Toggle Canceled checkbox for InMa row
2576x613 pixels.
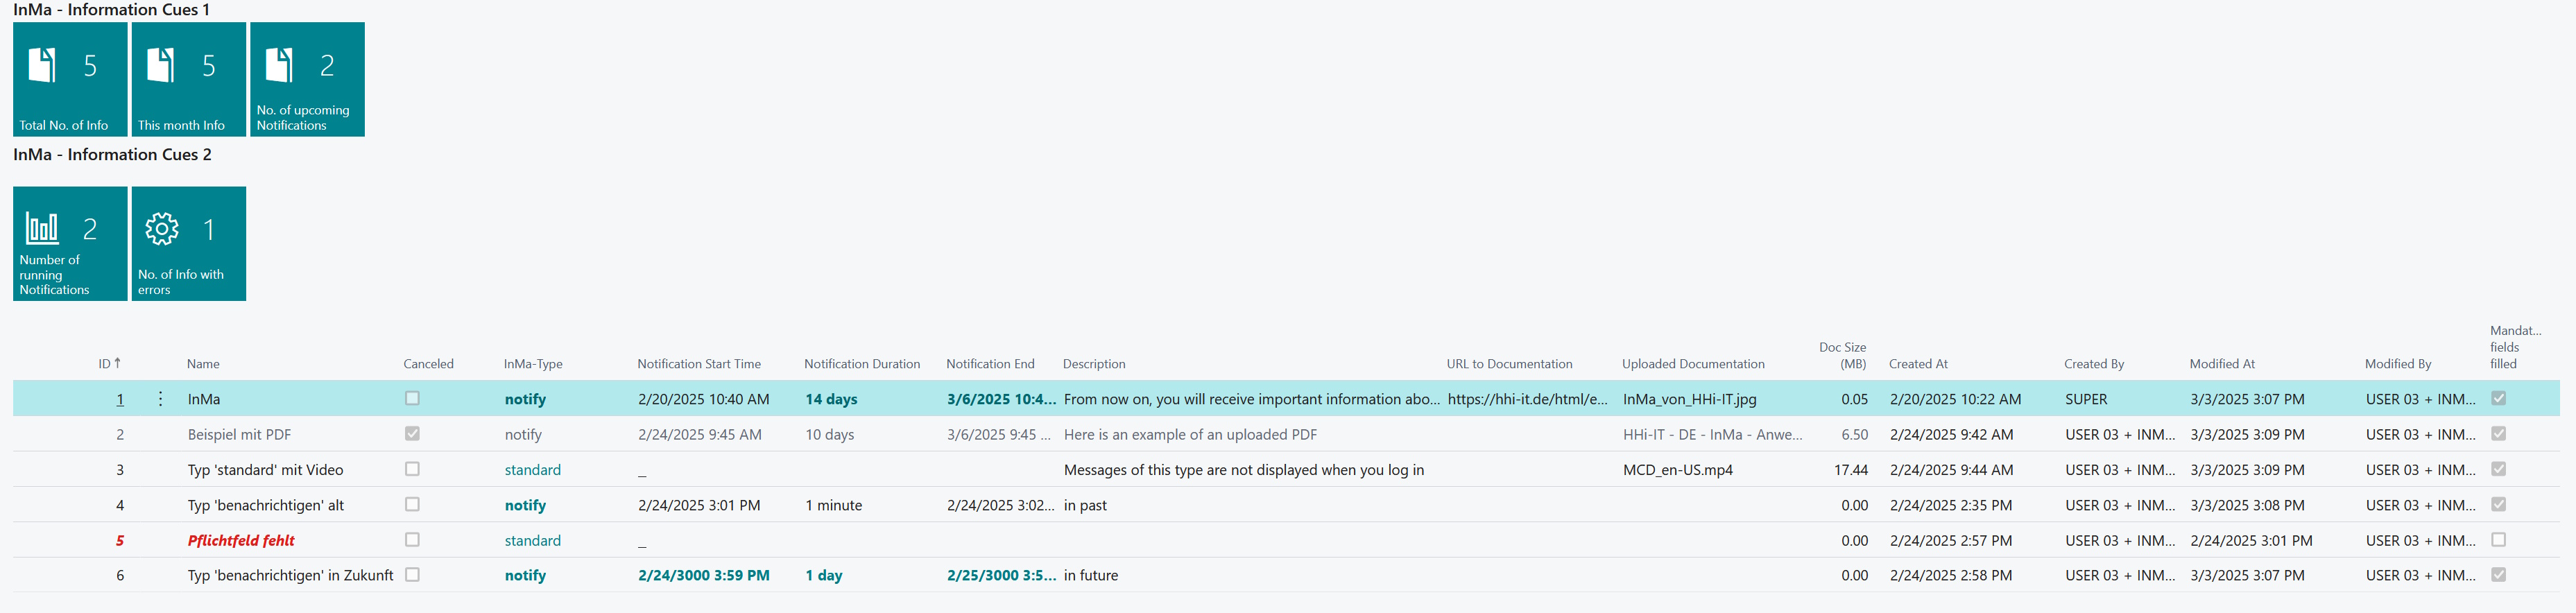(x=412, y=398)
